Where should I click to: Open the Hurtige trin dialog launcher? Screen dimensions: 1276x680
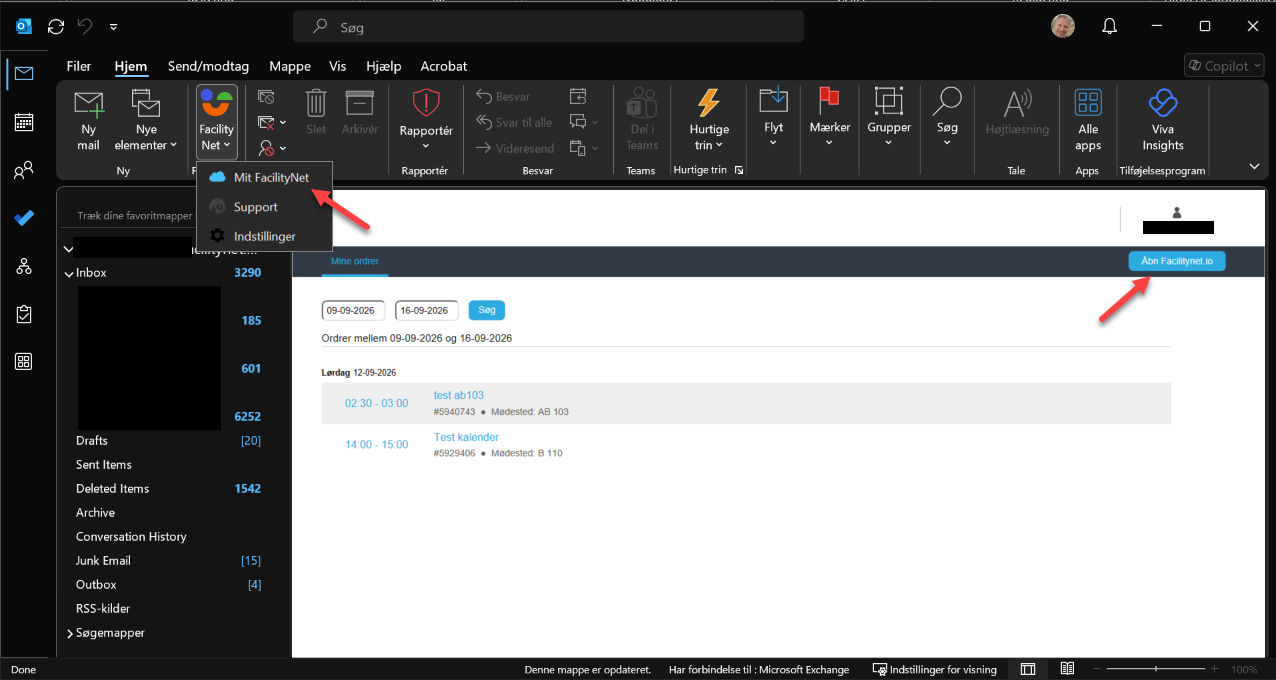click(739, 171)
